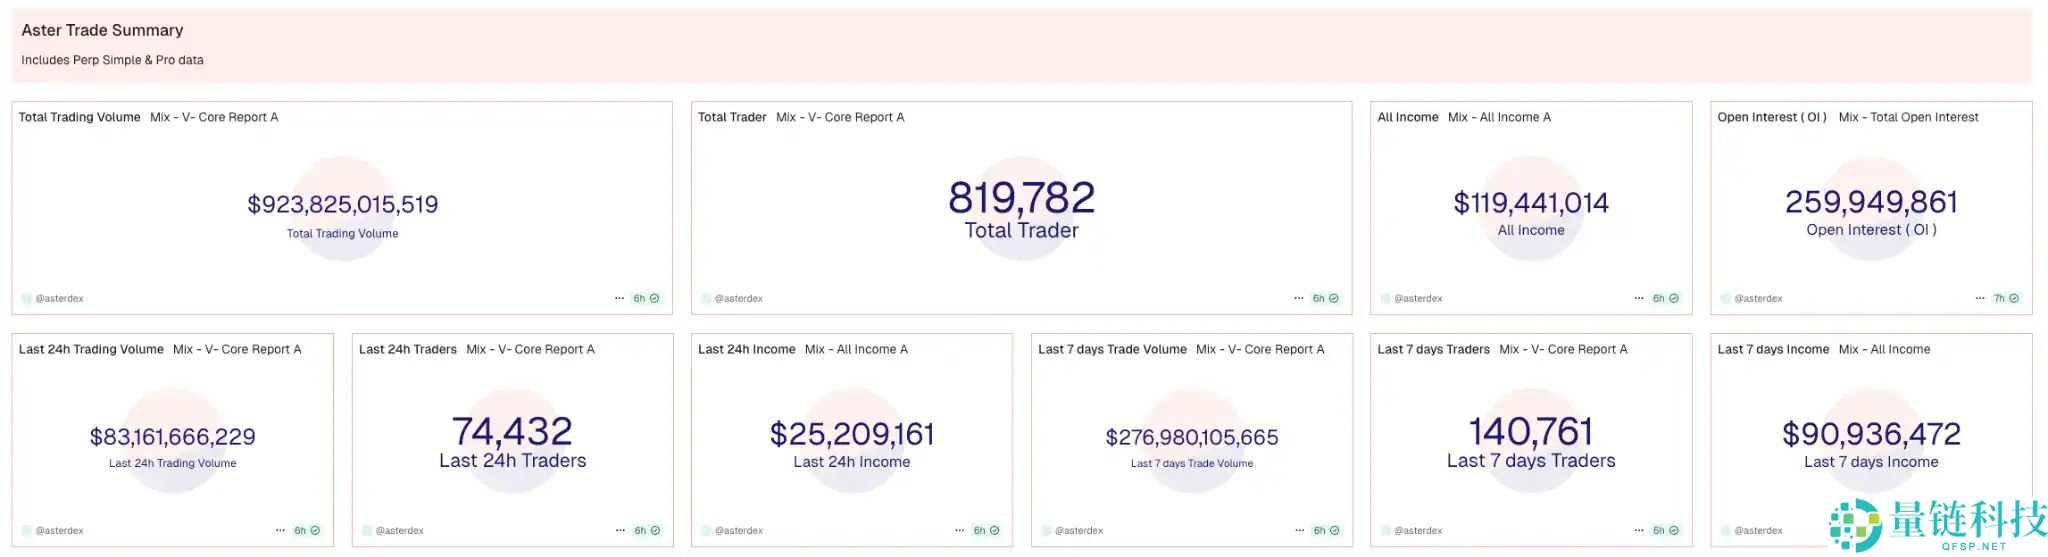Open the three-dot menu on Total Trading Volume card
This screenshot has height=557, width=2048.
coord(619,298)
